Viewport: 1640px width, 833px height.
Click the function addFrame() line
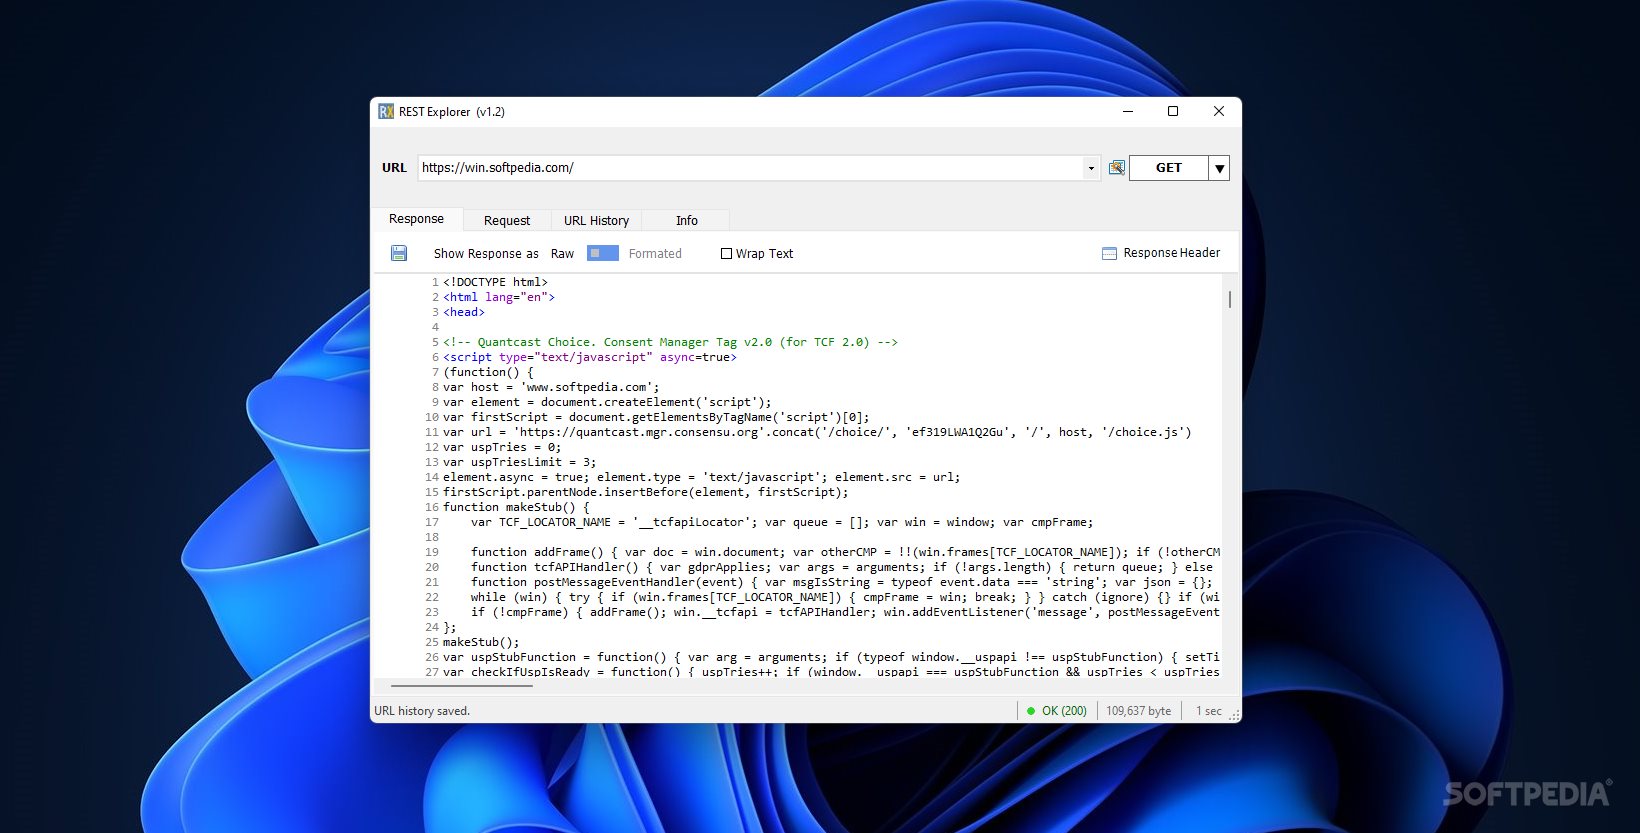point(845,552)
